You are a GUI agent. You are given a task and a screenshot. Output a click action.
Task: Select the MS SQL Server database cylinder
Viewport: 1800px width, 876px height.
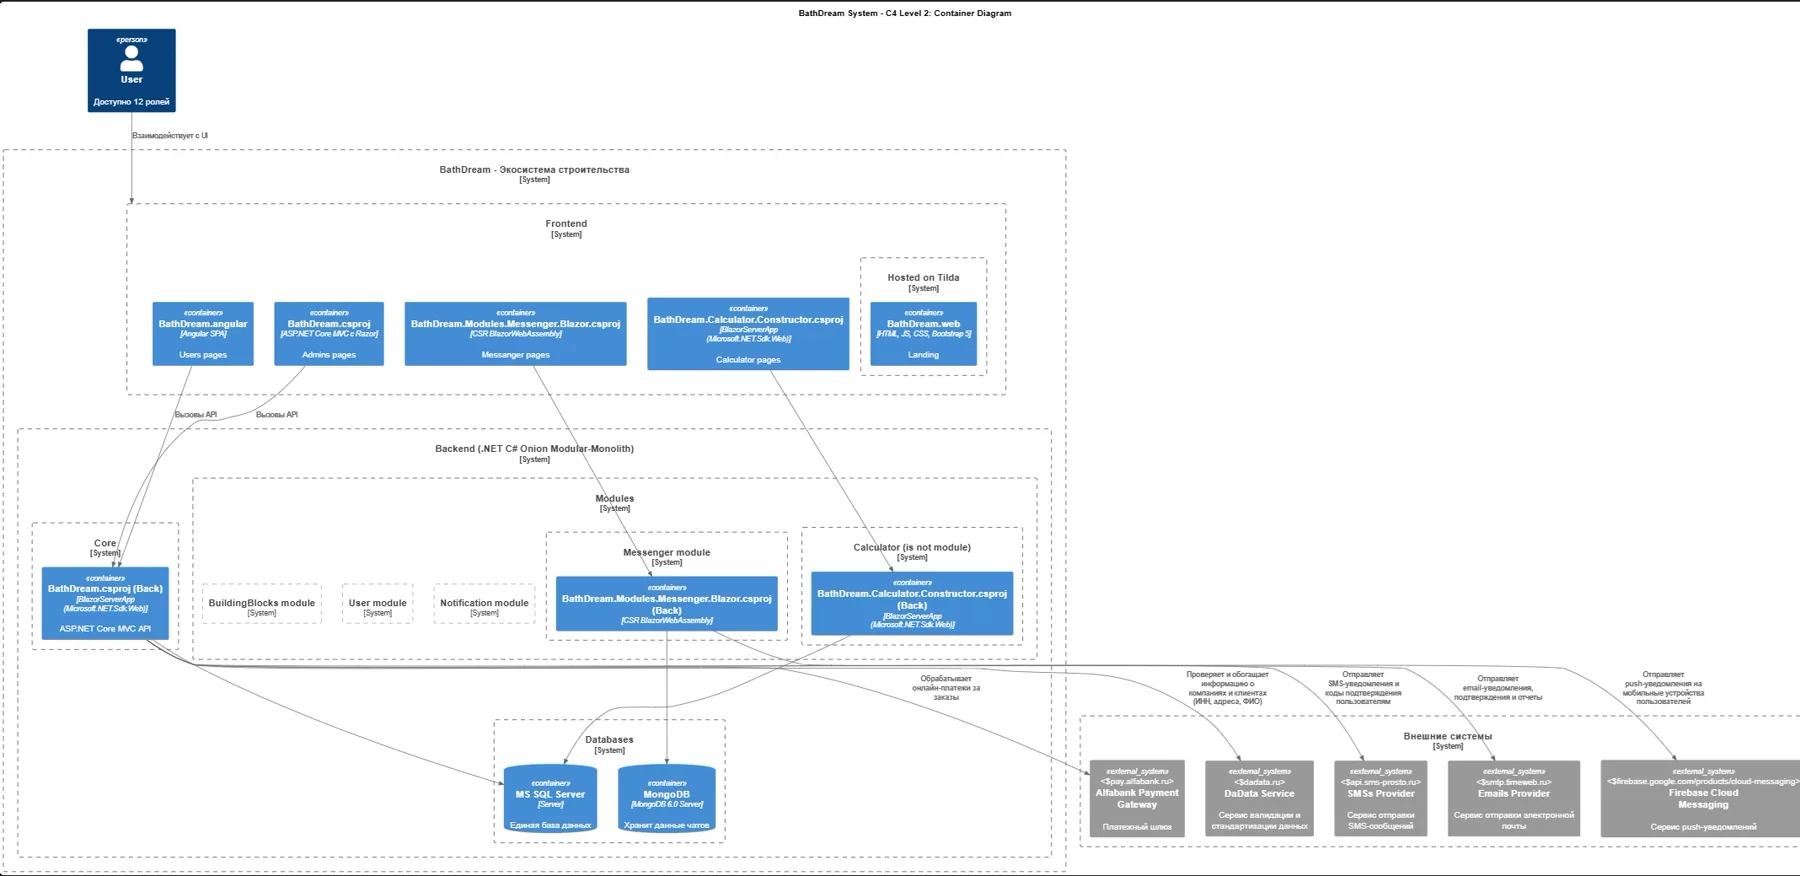point(550,800)
